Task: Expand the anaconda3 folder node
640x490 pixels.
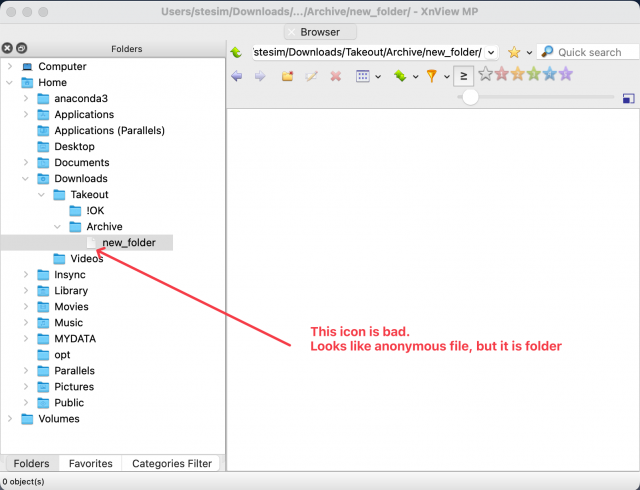Action: click(26, 98)
